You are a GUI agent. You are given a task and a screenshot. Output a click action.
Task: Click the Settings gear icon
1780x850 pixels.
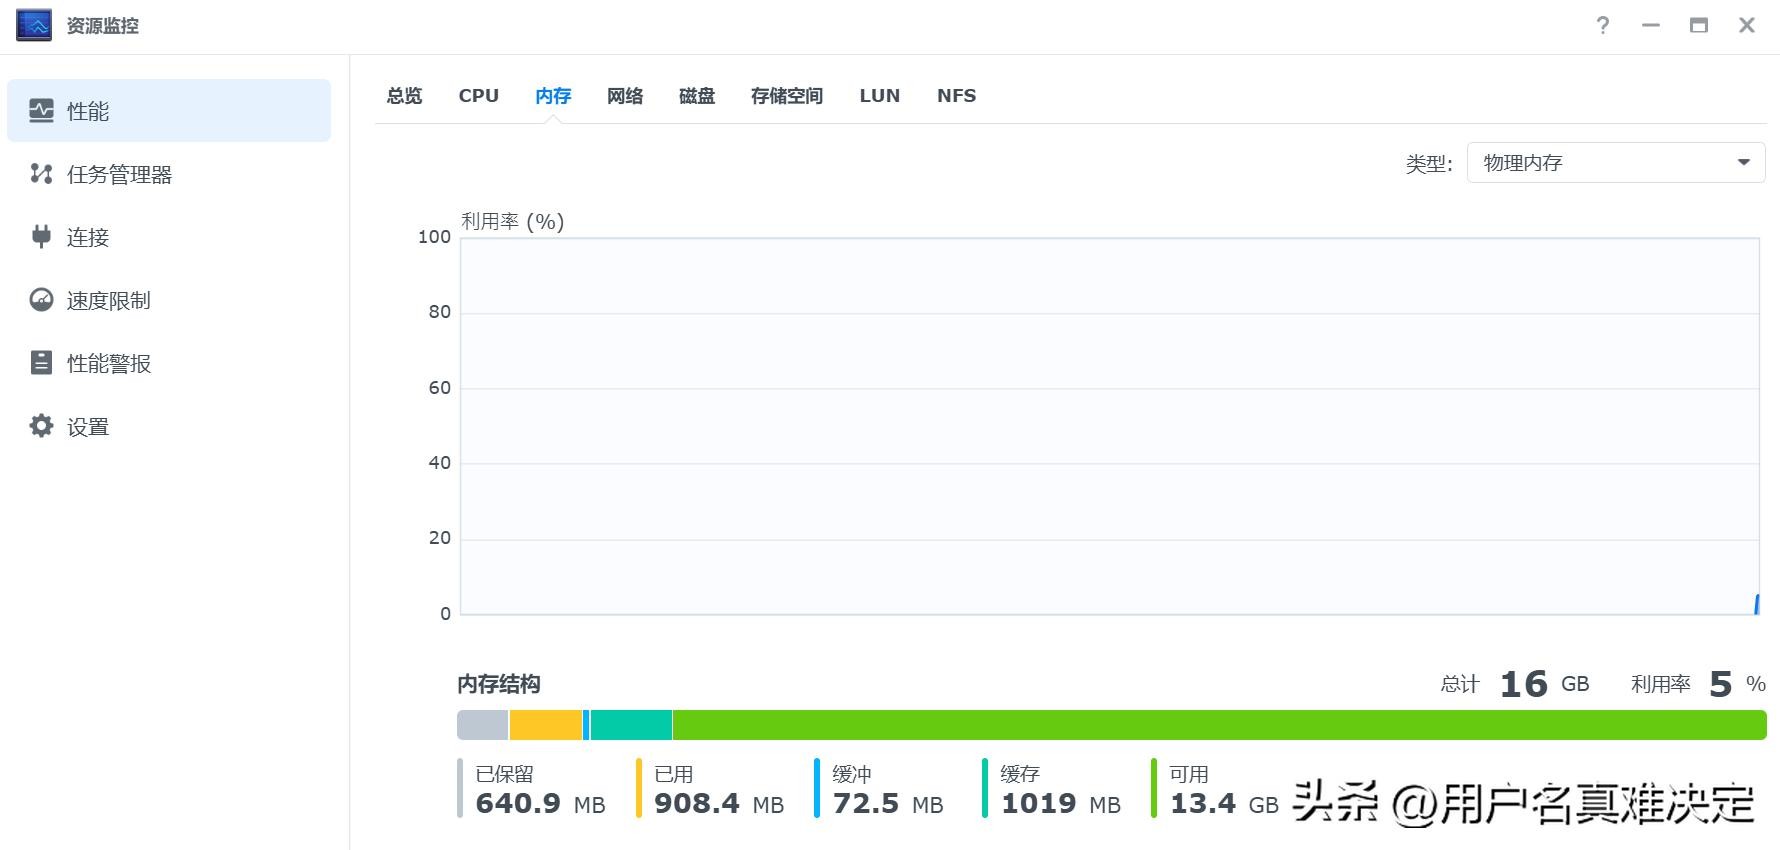click(x=41, y=426)
